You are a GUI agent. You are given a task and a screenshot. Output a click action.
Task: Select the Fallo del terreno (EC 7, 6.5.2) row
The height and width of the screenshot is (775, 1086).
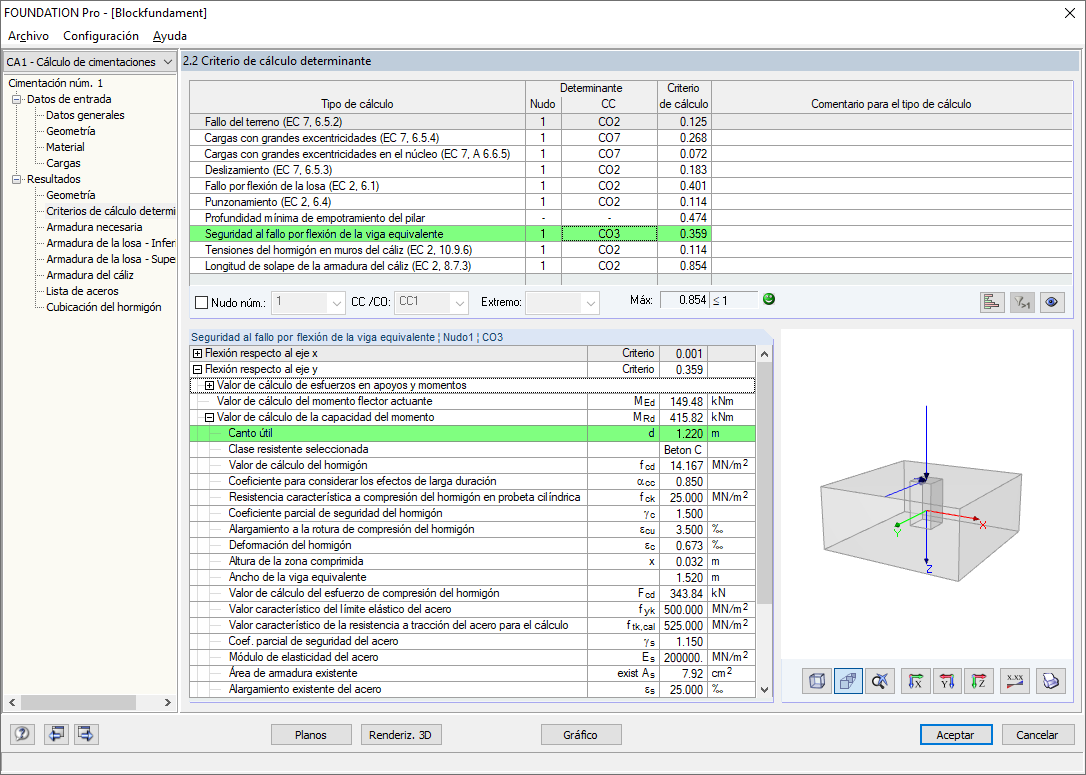point(630,122)
